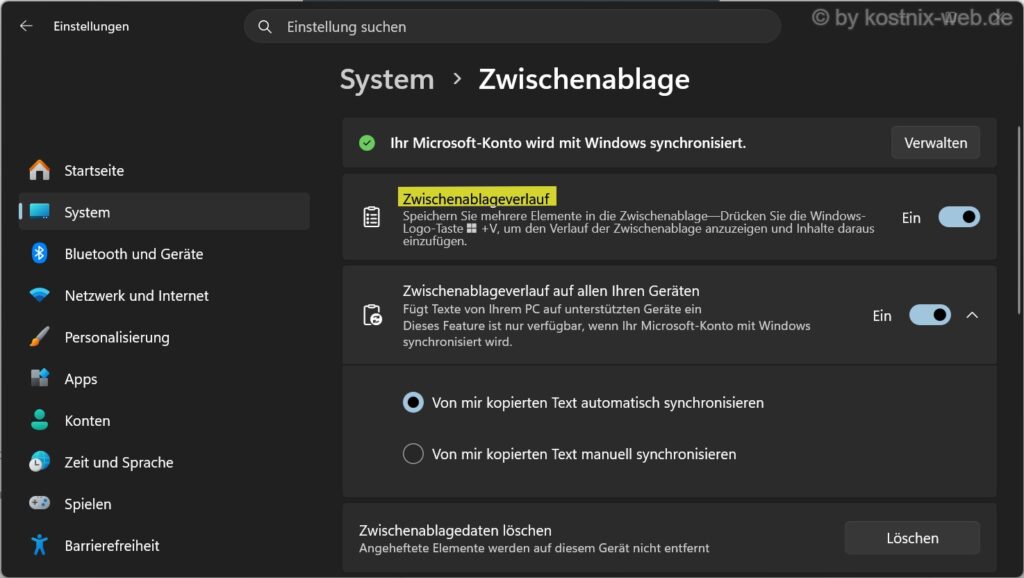Click the System monitor icon

click(x=39, y=212)
